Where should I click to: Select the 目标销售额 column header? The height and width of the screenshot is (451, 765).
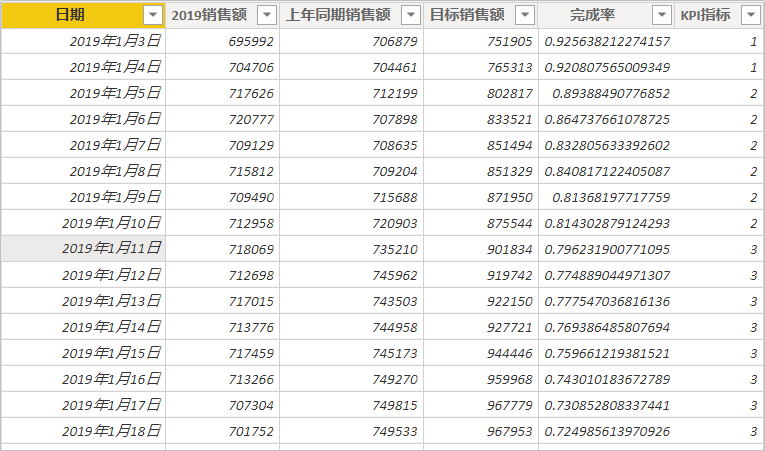(466, 15)
